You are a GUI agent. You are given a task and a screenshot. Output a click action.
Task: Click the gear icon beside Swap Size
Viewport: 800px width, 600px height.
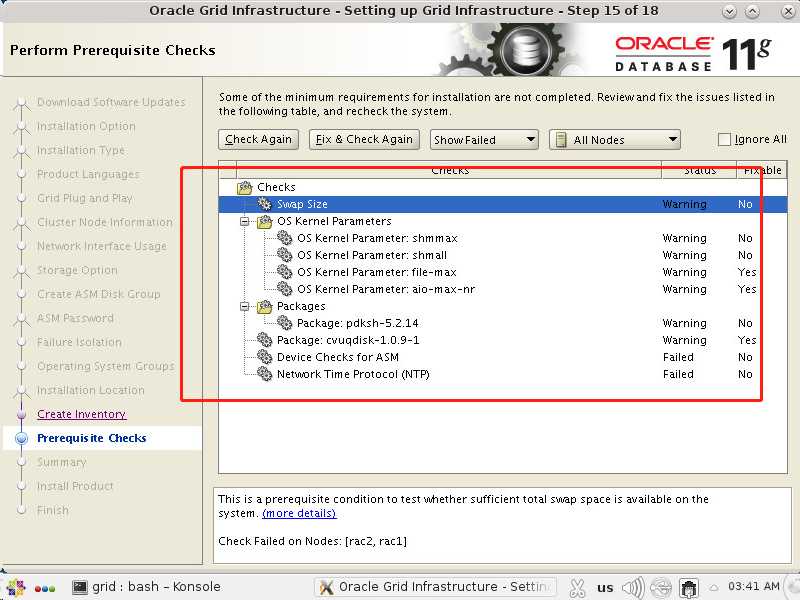pos(264,204)
